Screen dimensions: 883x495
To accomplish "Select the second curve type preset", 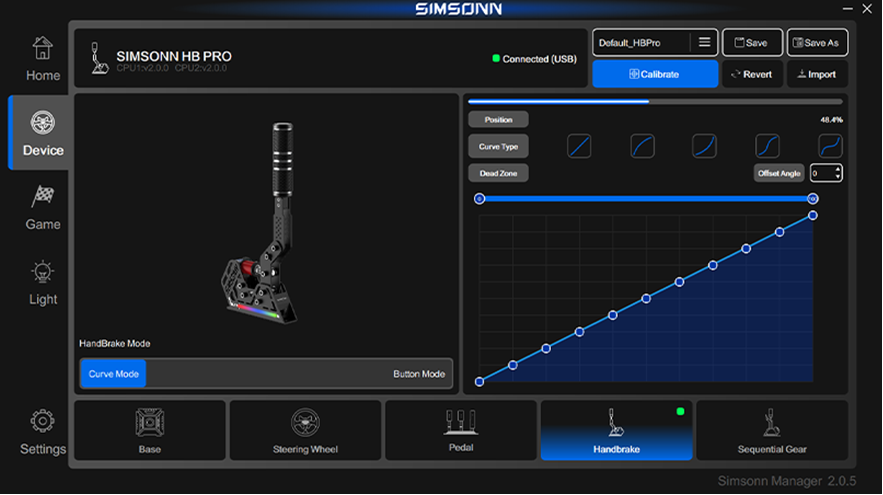I will point(642,146).
